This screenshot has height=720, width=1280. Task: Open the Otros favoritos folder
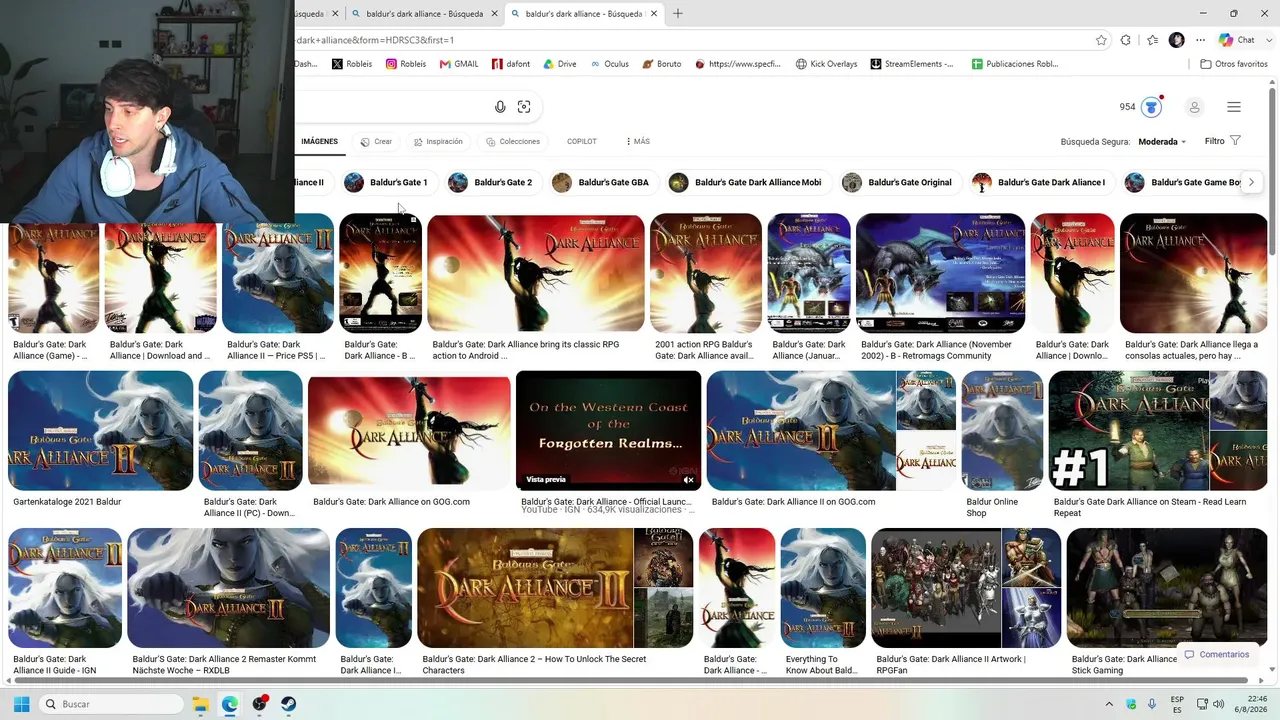[x=1234, y=64]
